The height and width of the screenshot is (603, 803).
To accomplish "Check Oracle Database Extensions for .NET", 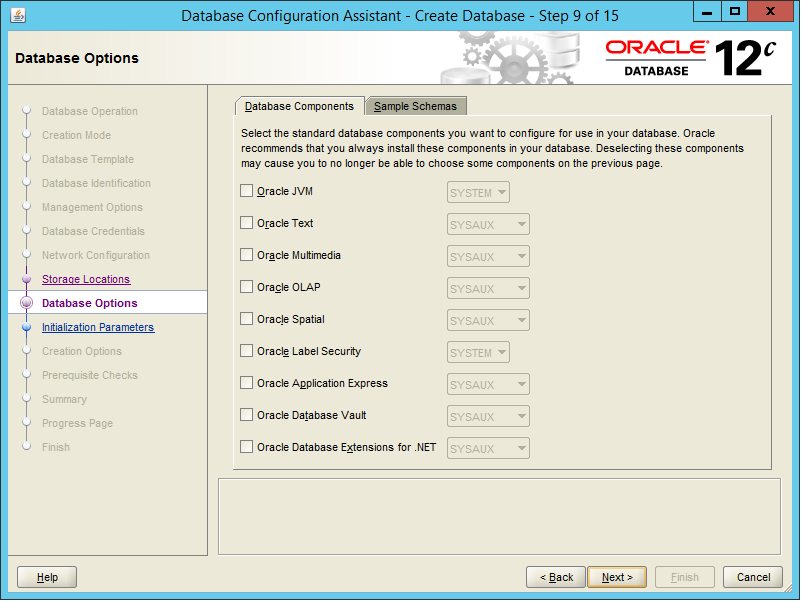I will point(246,447).
